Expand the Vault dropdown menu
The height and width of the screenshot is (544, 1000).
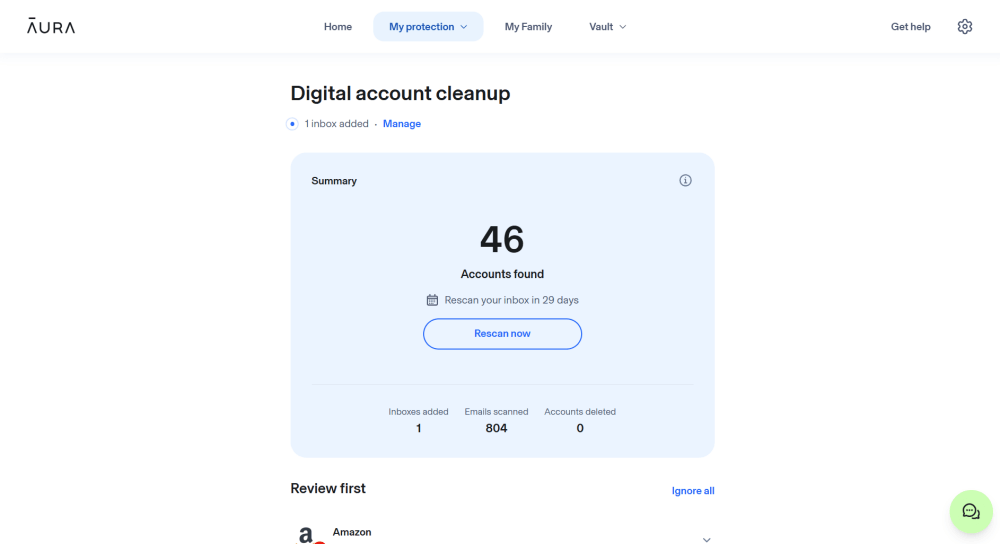coord(607,27)
